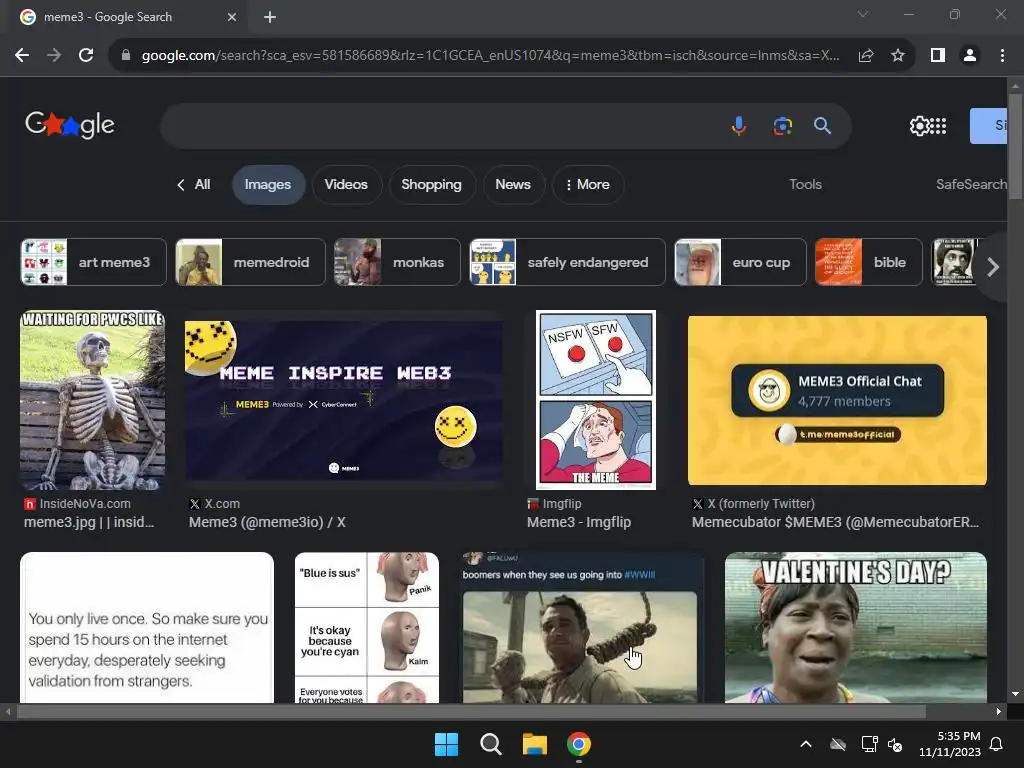Click the URL text in the address bar

point(490,56)
